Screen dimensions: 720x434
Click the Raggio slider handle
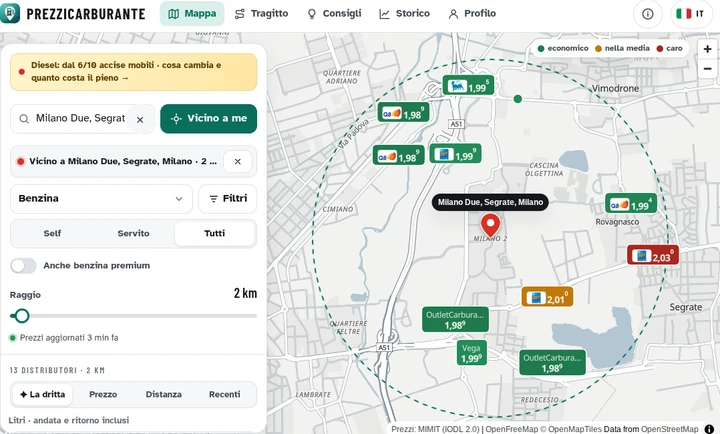[x=21, y=316]
